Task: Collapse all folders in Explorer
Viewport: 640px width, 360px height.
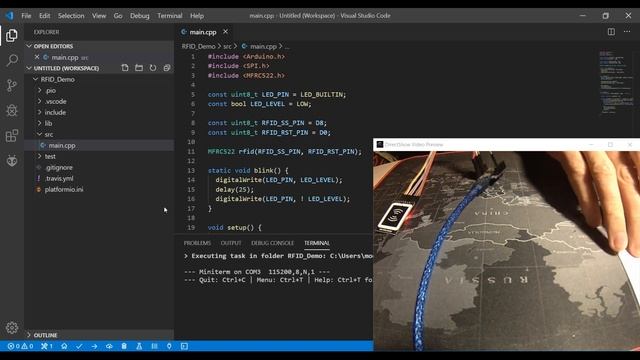Action: click(167, 68)
